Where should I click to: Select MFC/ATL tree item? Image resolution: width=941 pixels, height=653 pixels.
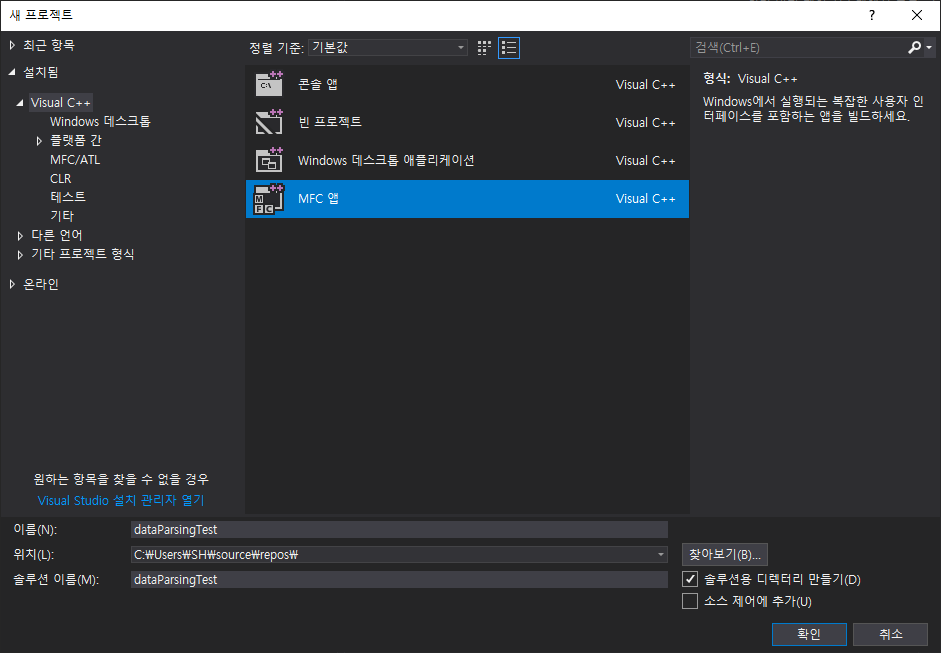coord(75,160)
